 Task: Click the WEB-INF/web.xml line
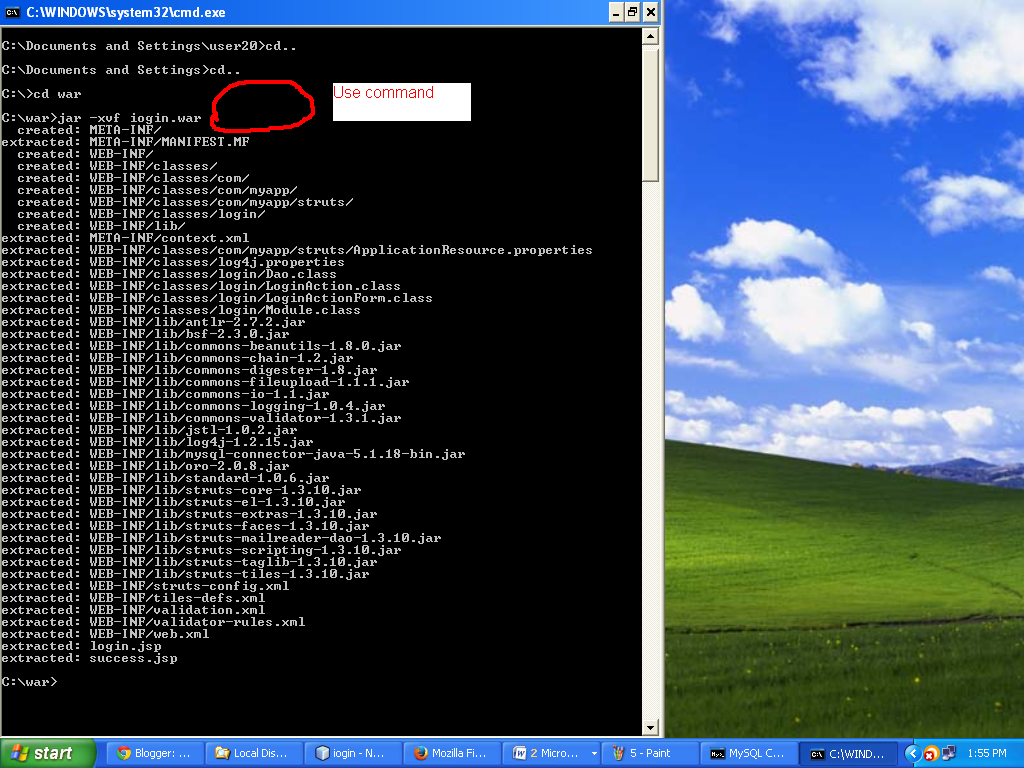point(105,634)
